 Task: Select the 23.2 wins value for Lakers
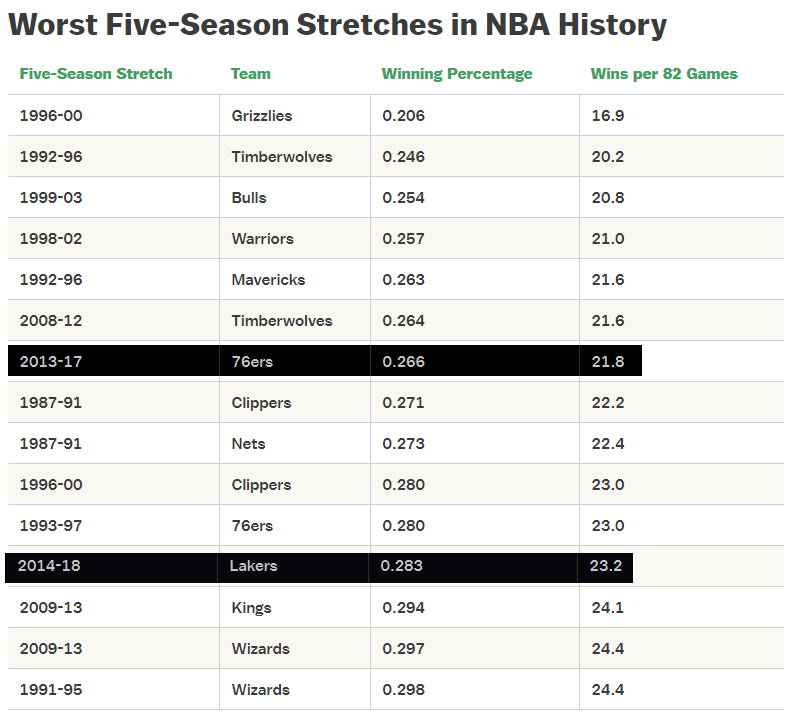(x=606, y=566)
